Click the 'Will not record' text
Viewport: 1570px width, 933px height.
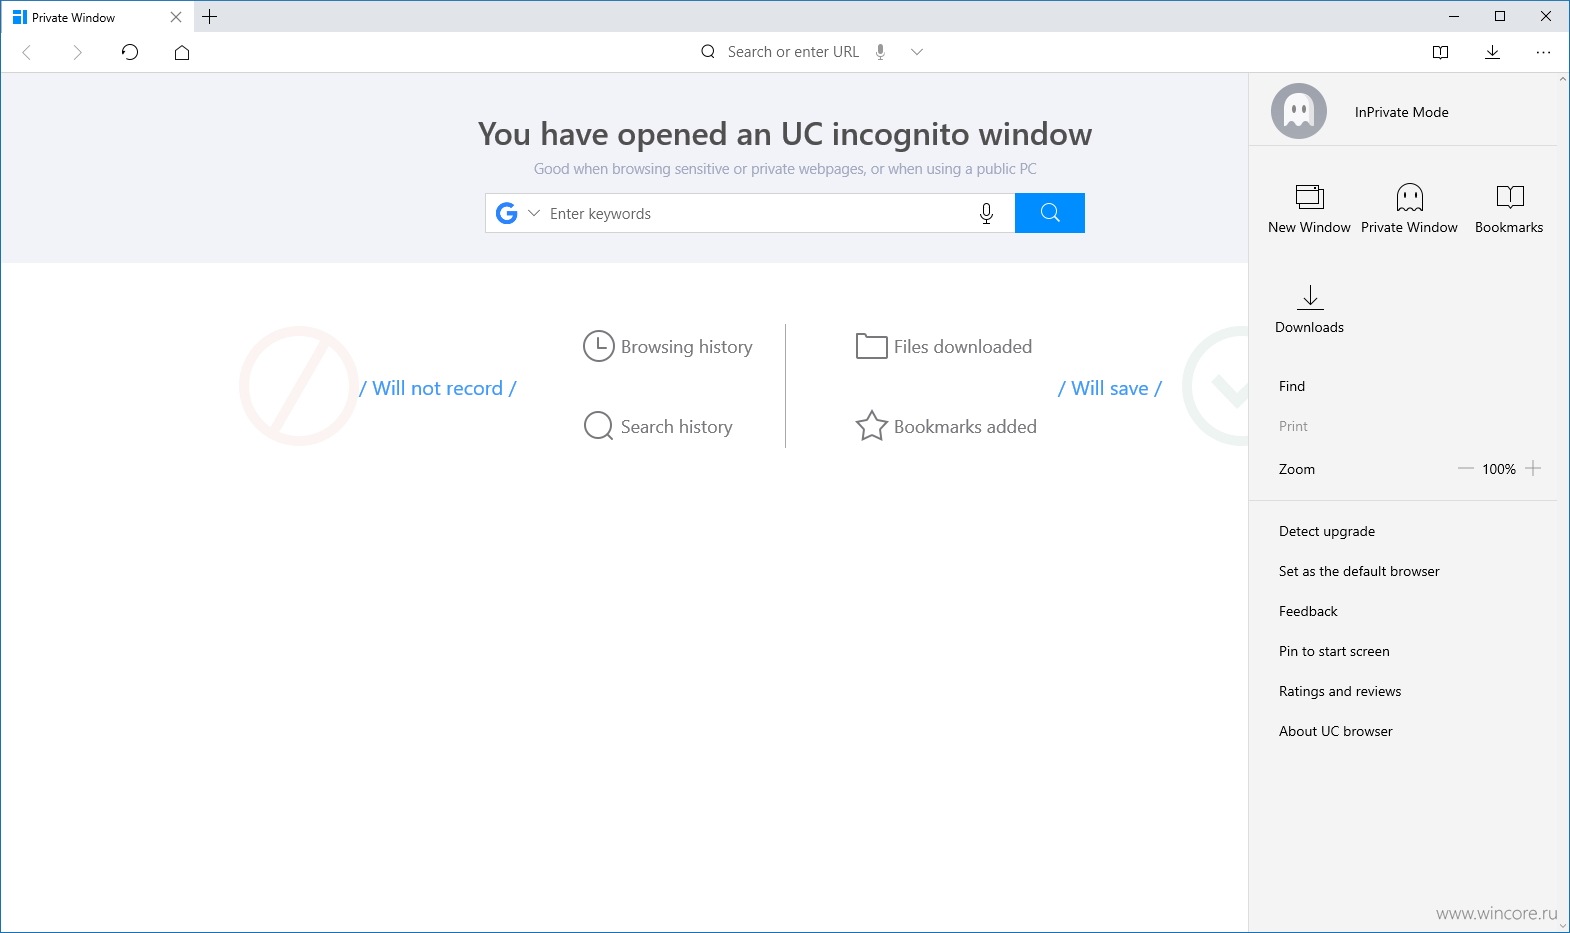438,388
